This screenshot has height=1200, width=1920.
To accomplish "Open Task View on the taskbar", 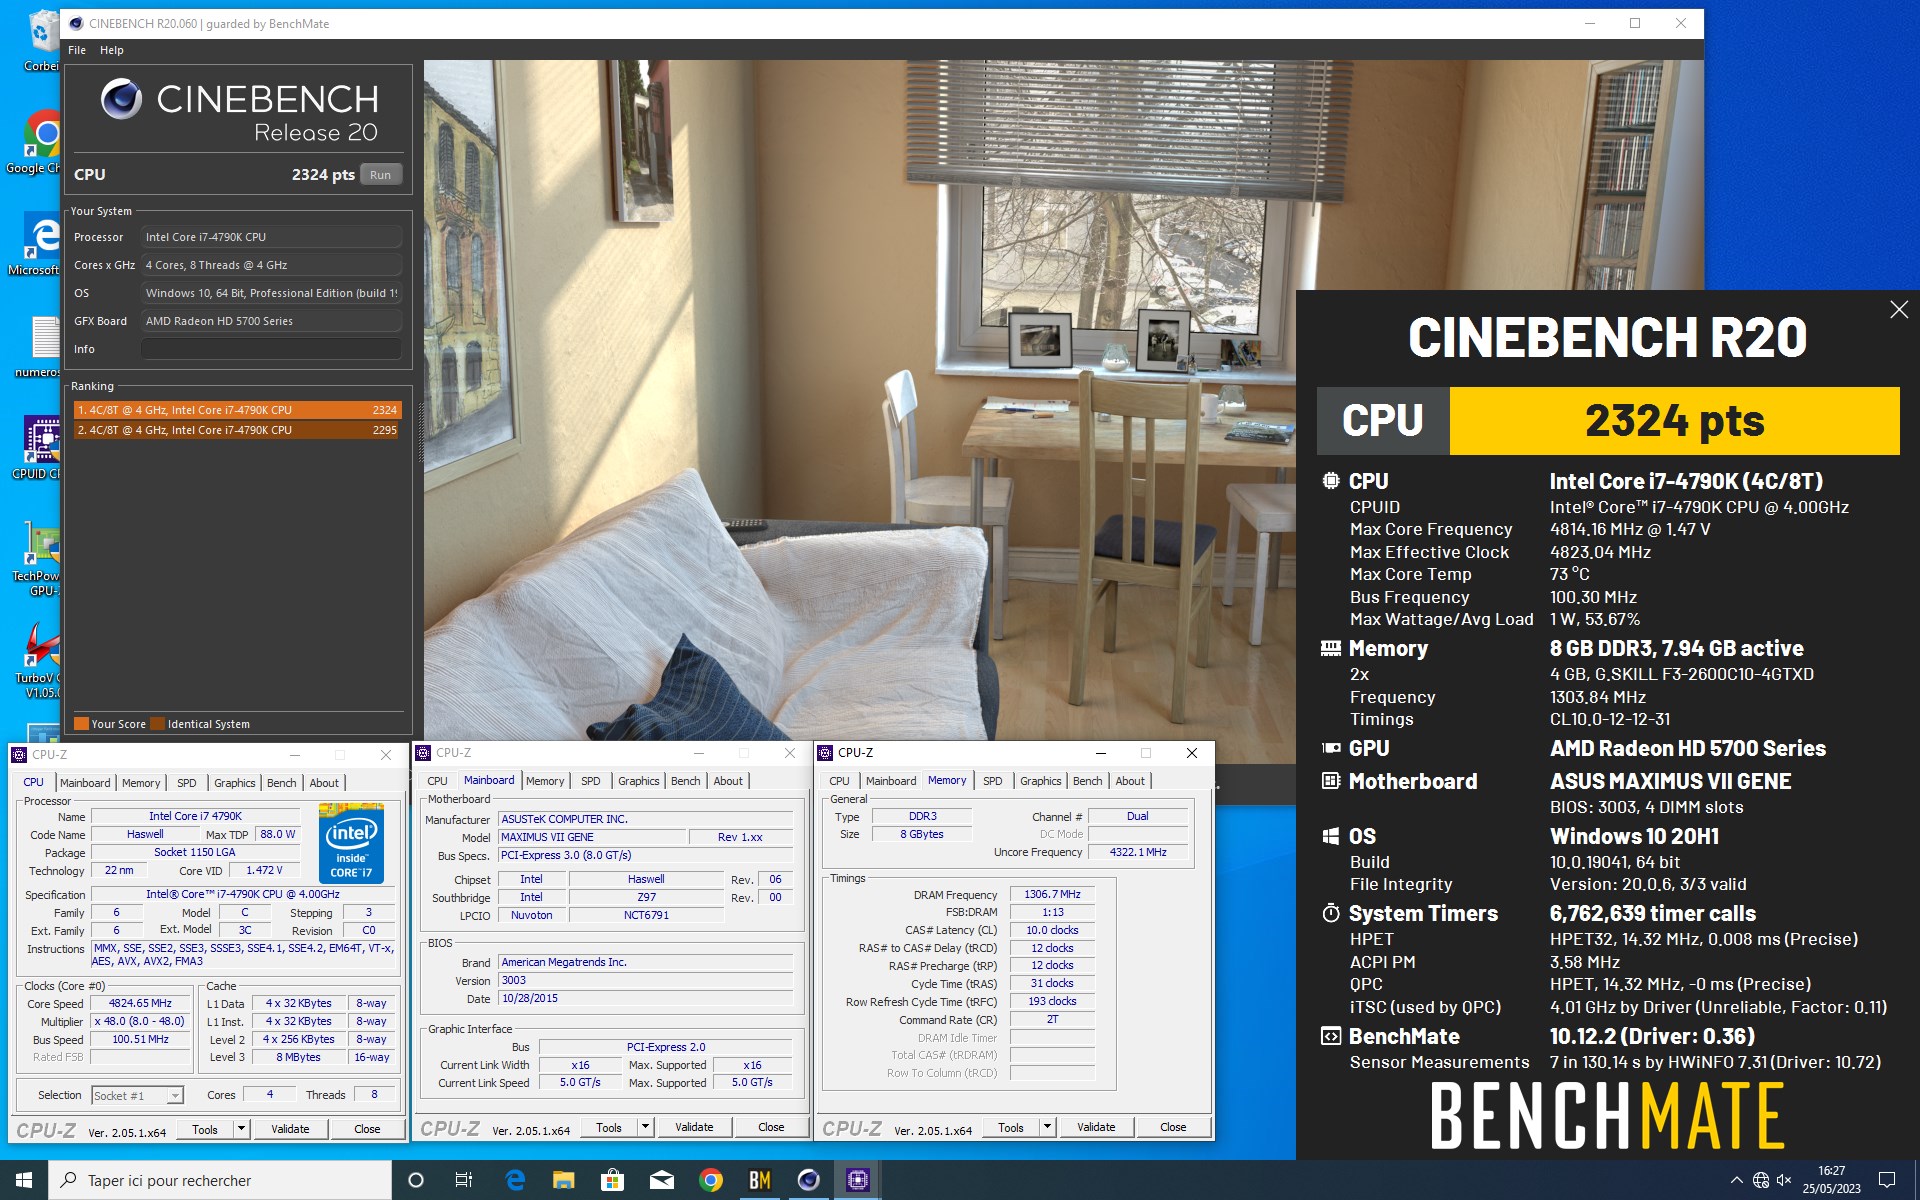I will (x=464, y=1180).
